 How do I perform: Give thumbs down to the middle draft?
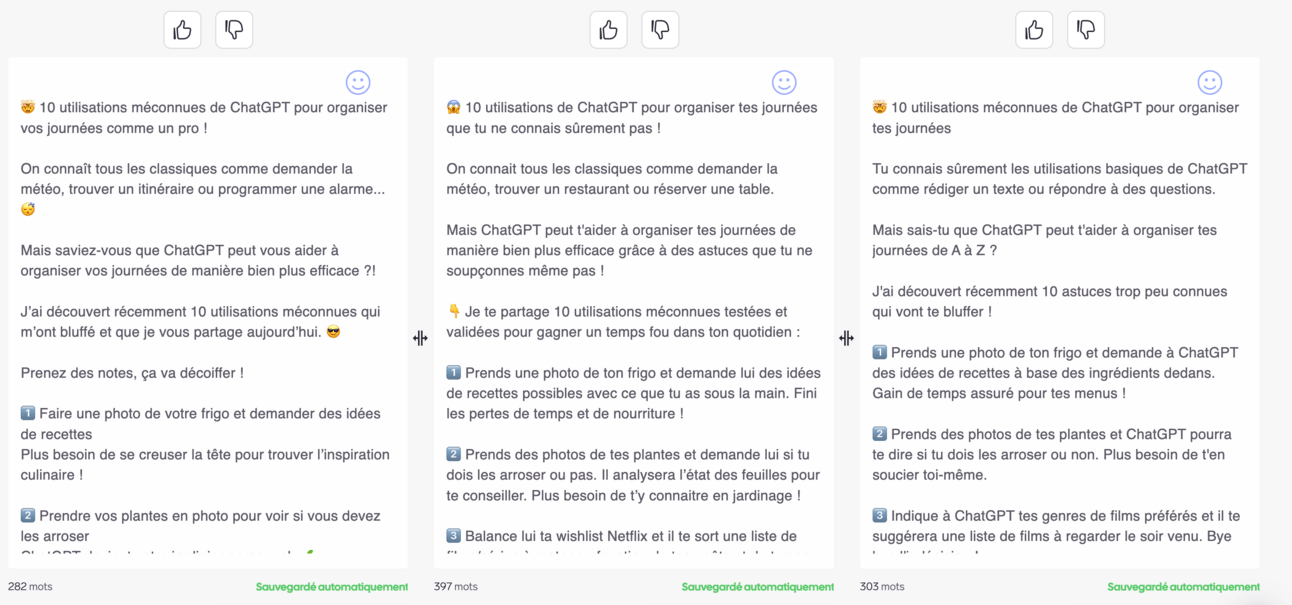660,30
